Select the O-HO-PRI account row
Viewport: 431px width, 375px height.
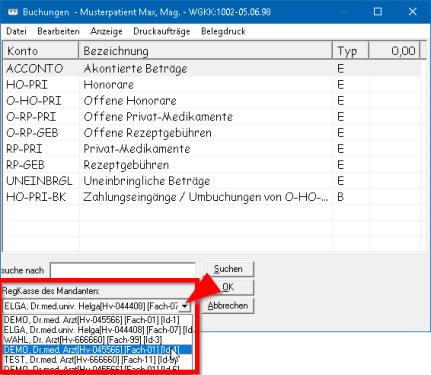pos(212,101)
